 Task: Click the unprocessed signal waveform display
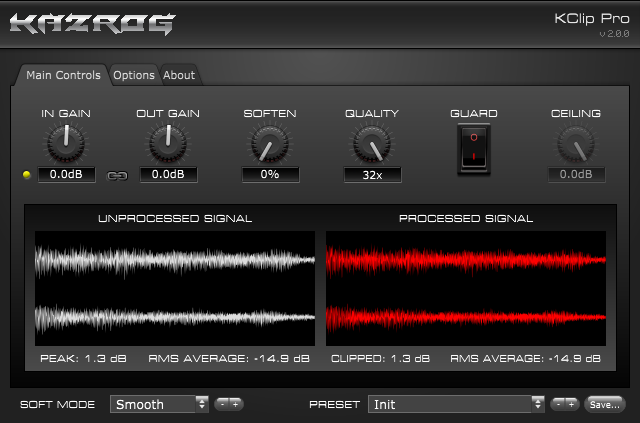[175, 288]
